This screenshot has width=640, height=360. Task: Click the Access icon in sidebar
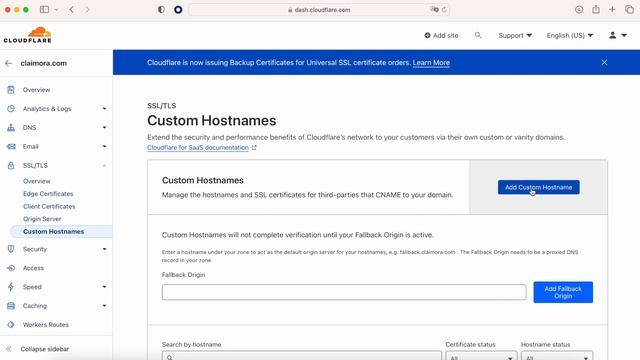coord(11,268)
